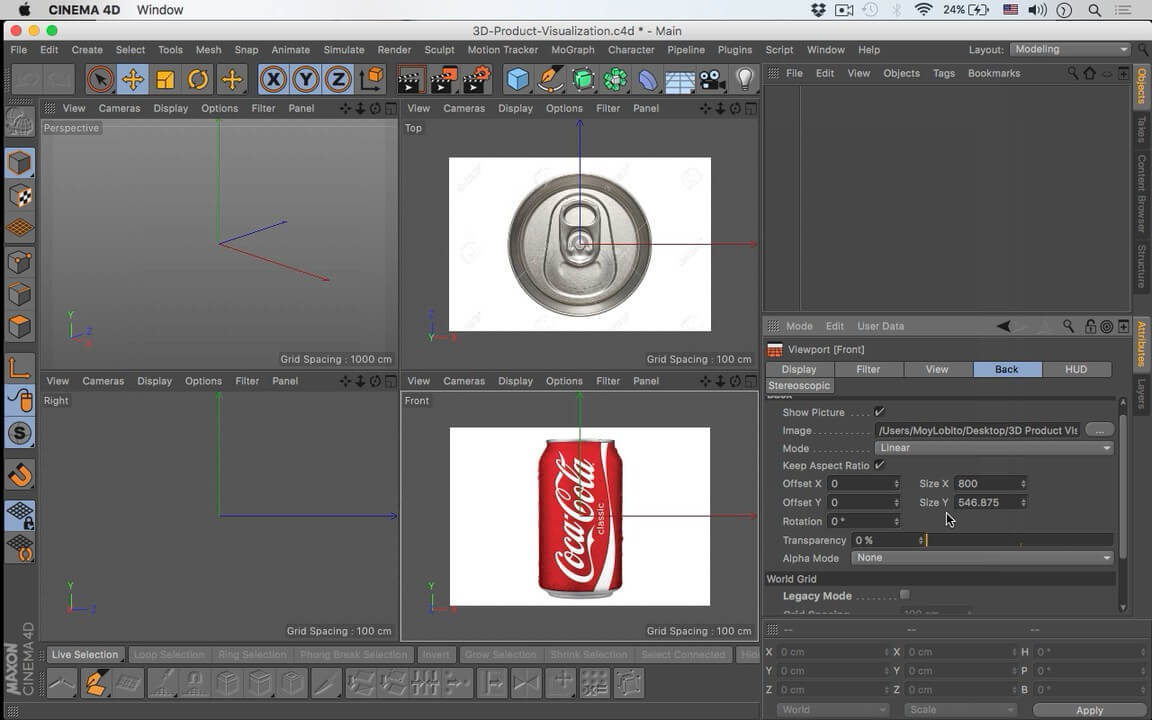Add a Camera object
This screenshot has width=1152, height=720.
coord(712,80)
